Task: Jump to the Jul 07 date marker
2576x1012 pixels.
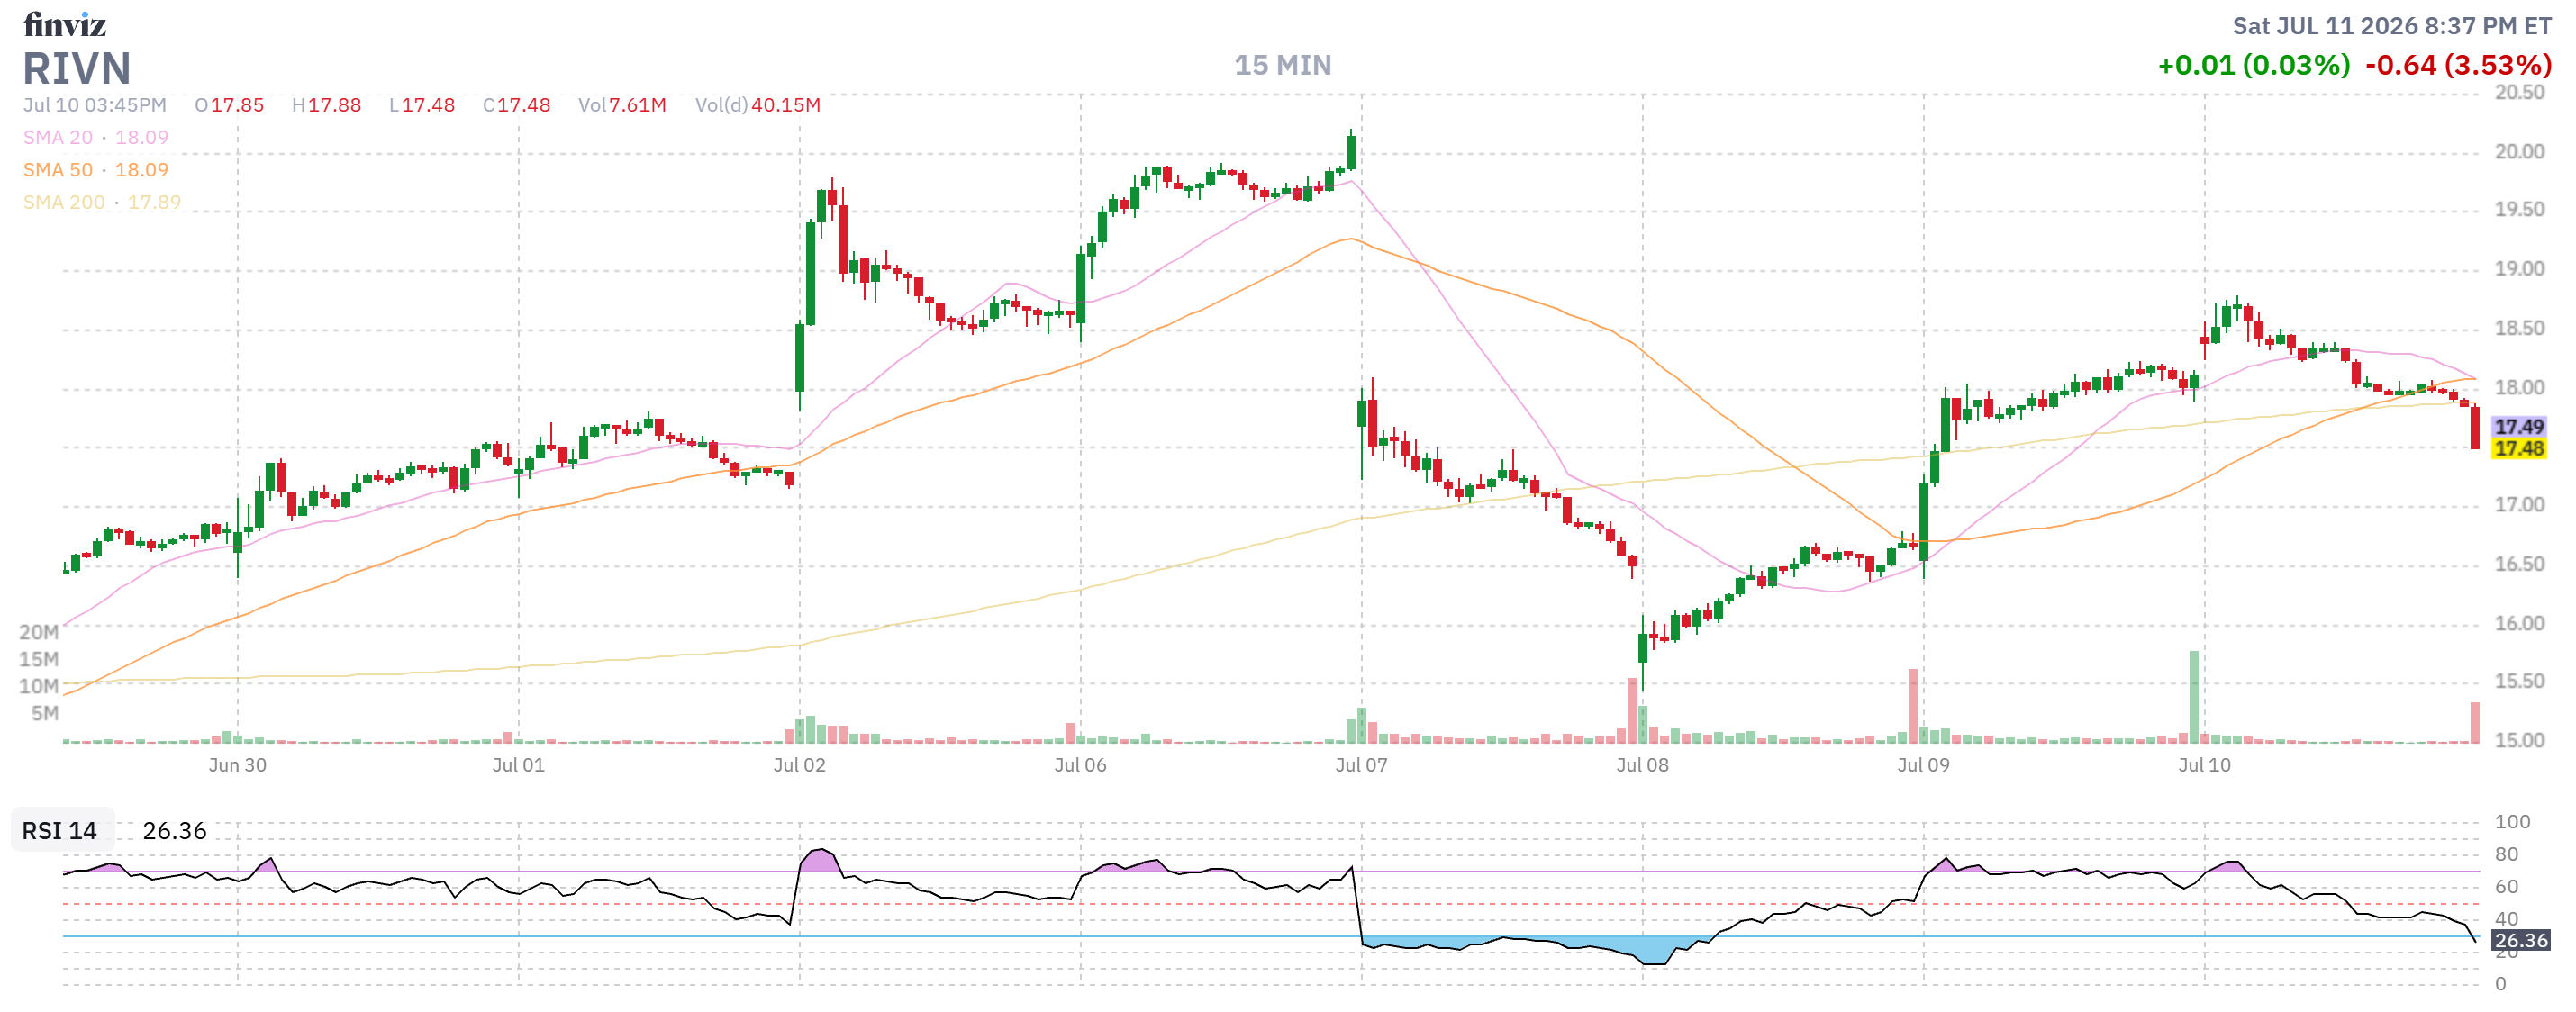Action: pyautogui.click(x=1361, y=765)
